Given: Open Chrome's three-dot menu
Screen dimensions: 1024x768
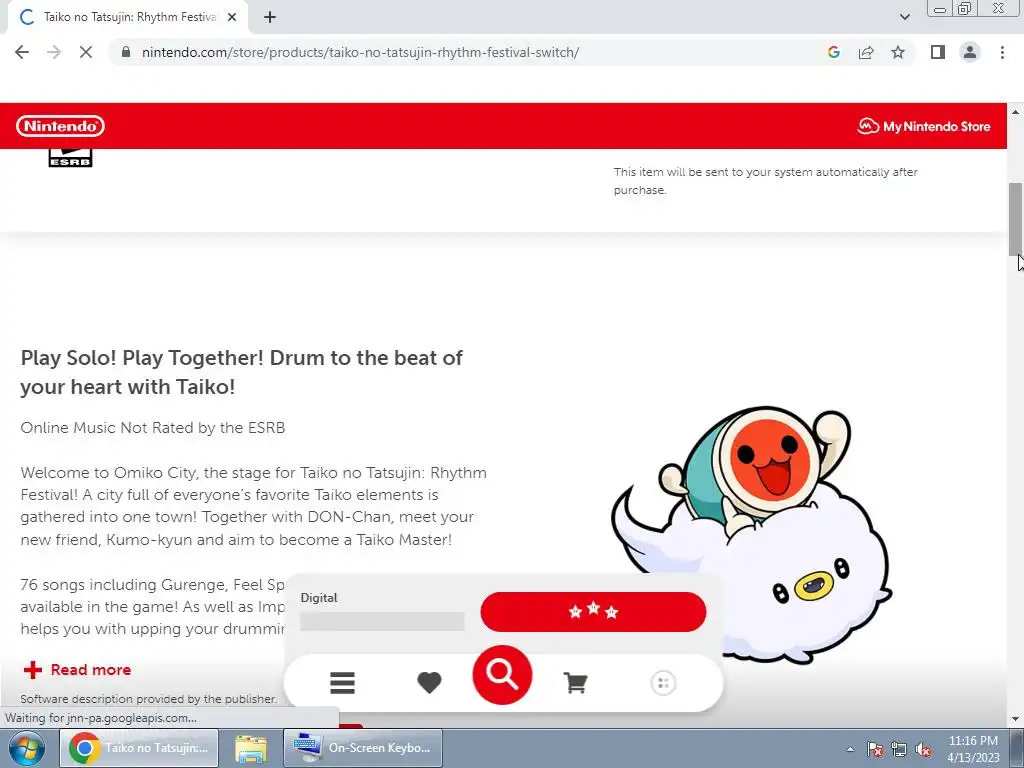Looking at the screenshot, I should [x=1002, y=52].
